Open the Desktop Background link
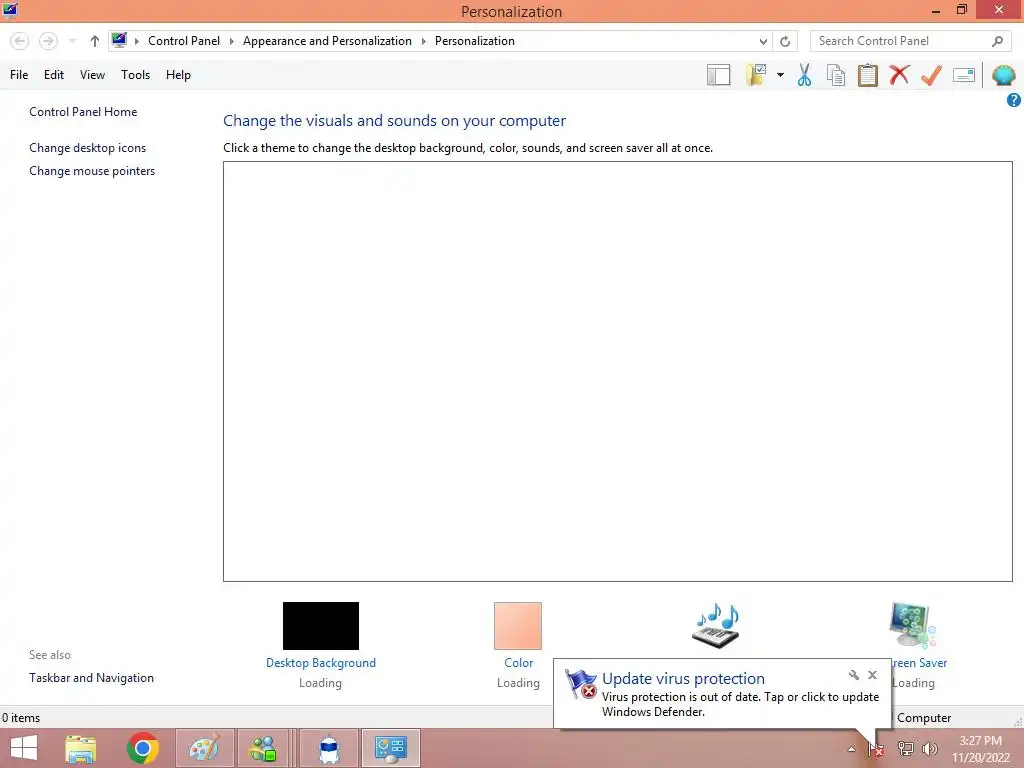Image resolution: width=1024 pixels, height=768 pixels. 321,663
